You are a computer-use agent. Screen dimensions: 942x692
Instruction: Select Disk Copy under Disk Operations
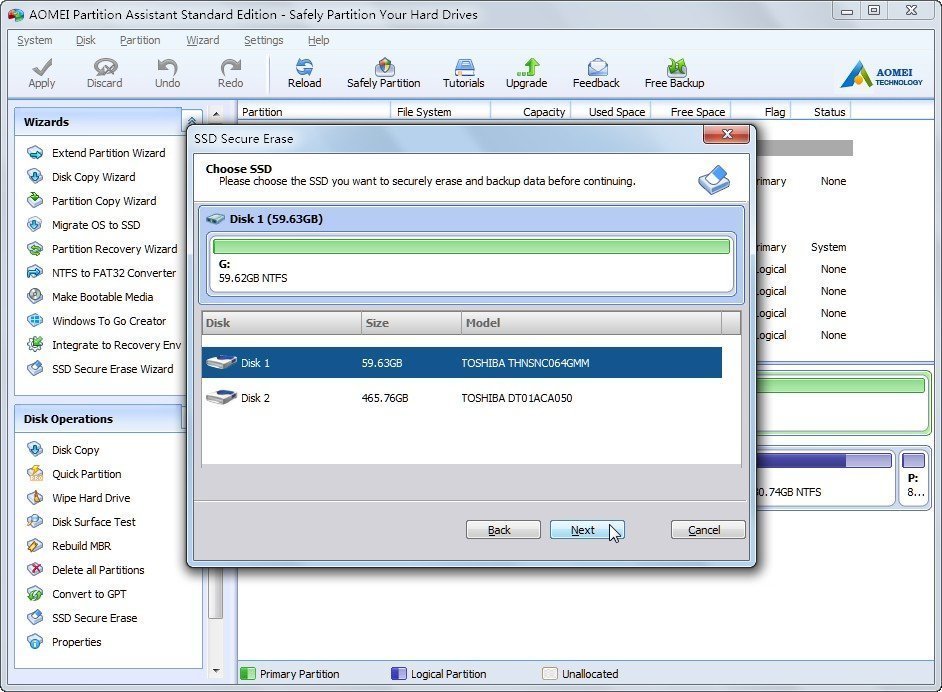(75, 451)
